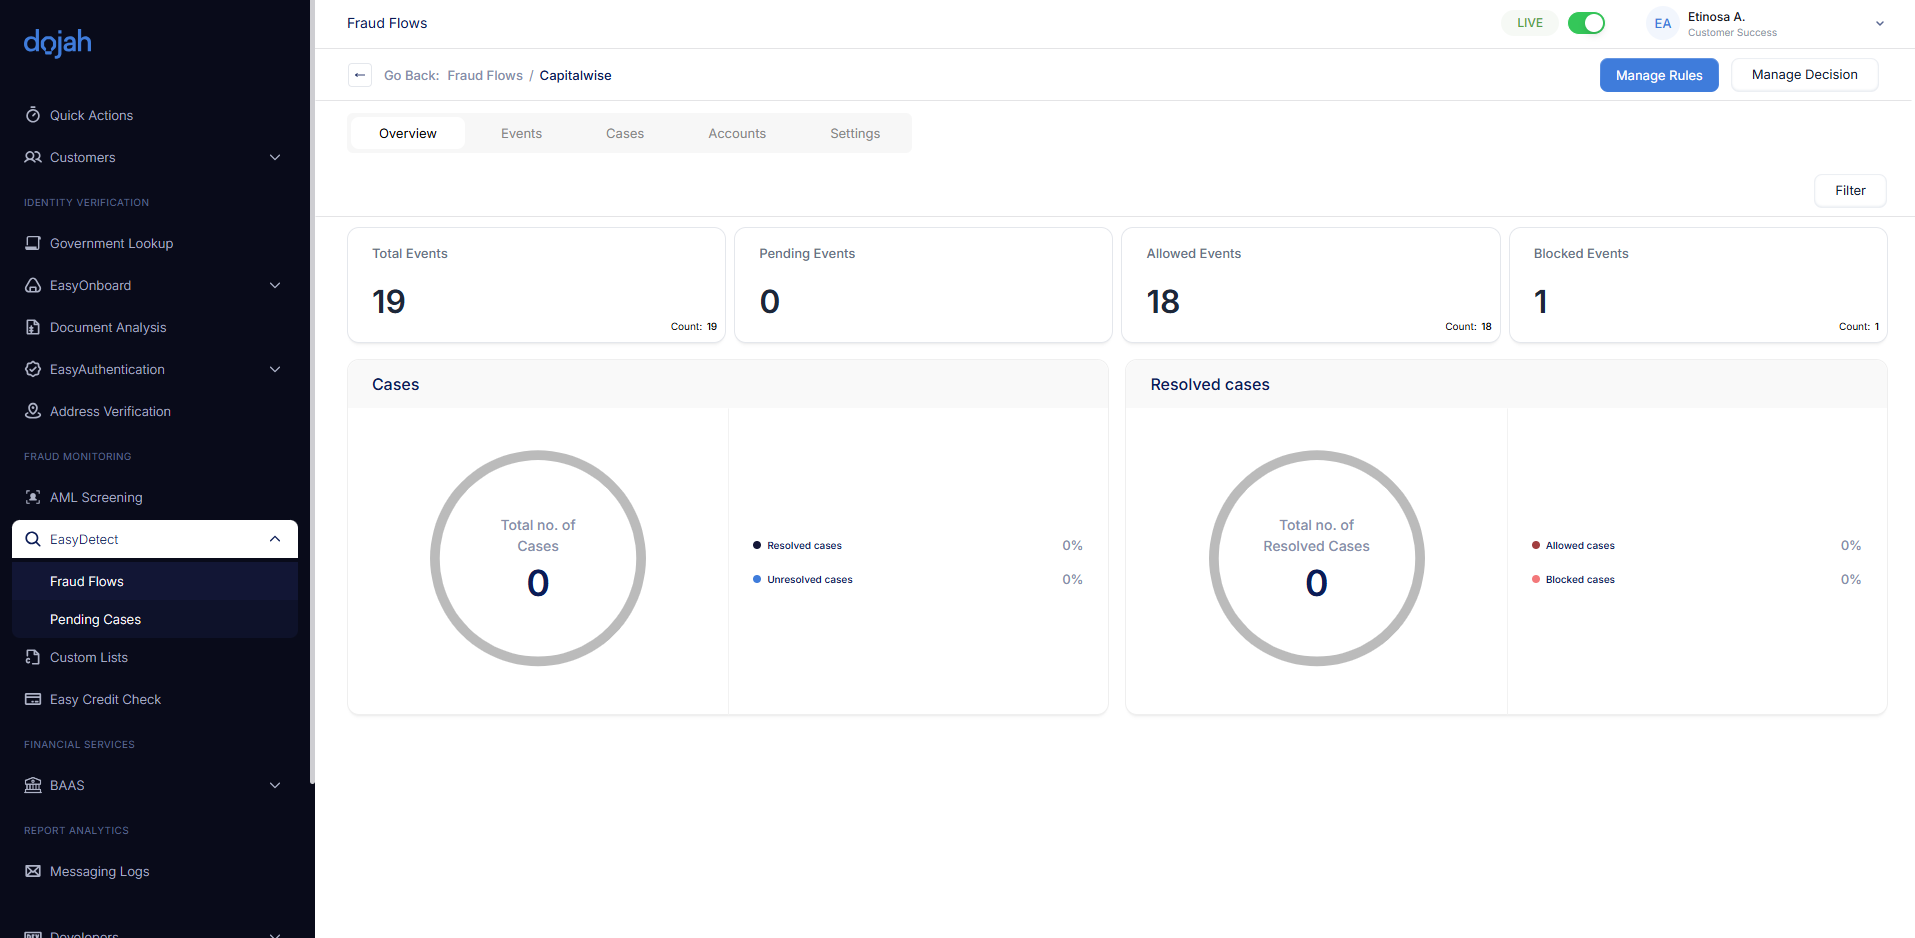Collapse the EasyDetect menu section
Viewport: 1915px width, 938px height.
[275, 539]
